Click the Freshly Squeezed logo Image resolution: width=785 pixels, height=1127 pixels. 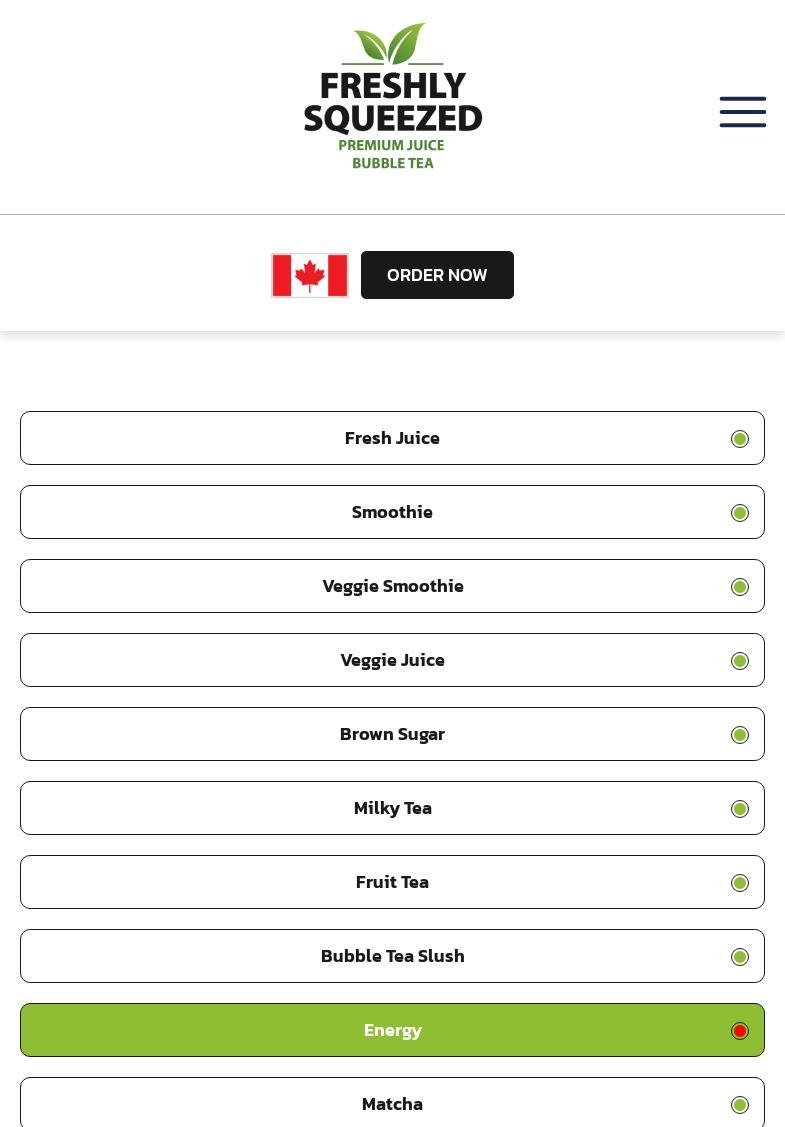tap(392, 95)
